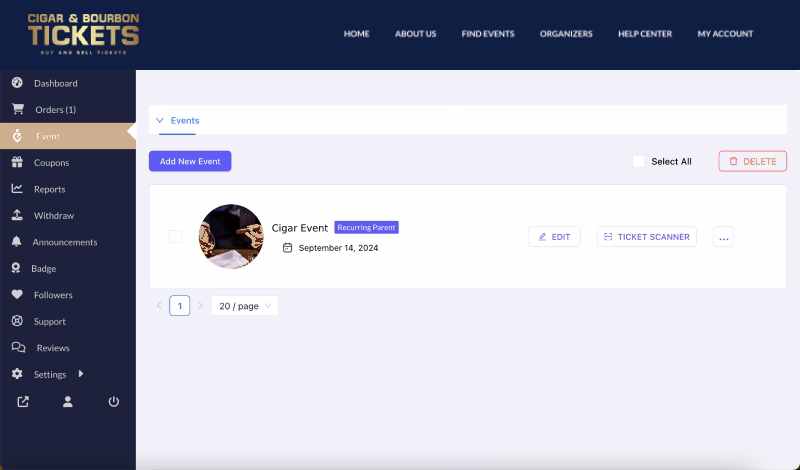Click the Followers heart icon
This screenshot has height=470, width=800.
coord(17,295)
